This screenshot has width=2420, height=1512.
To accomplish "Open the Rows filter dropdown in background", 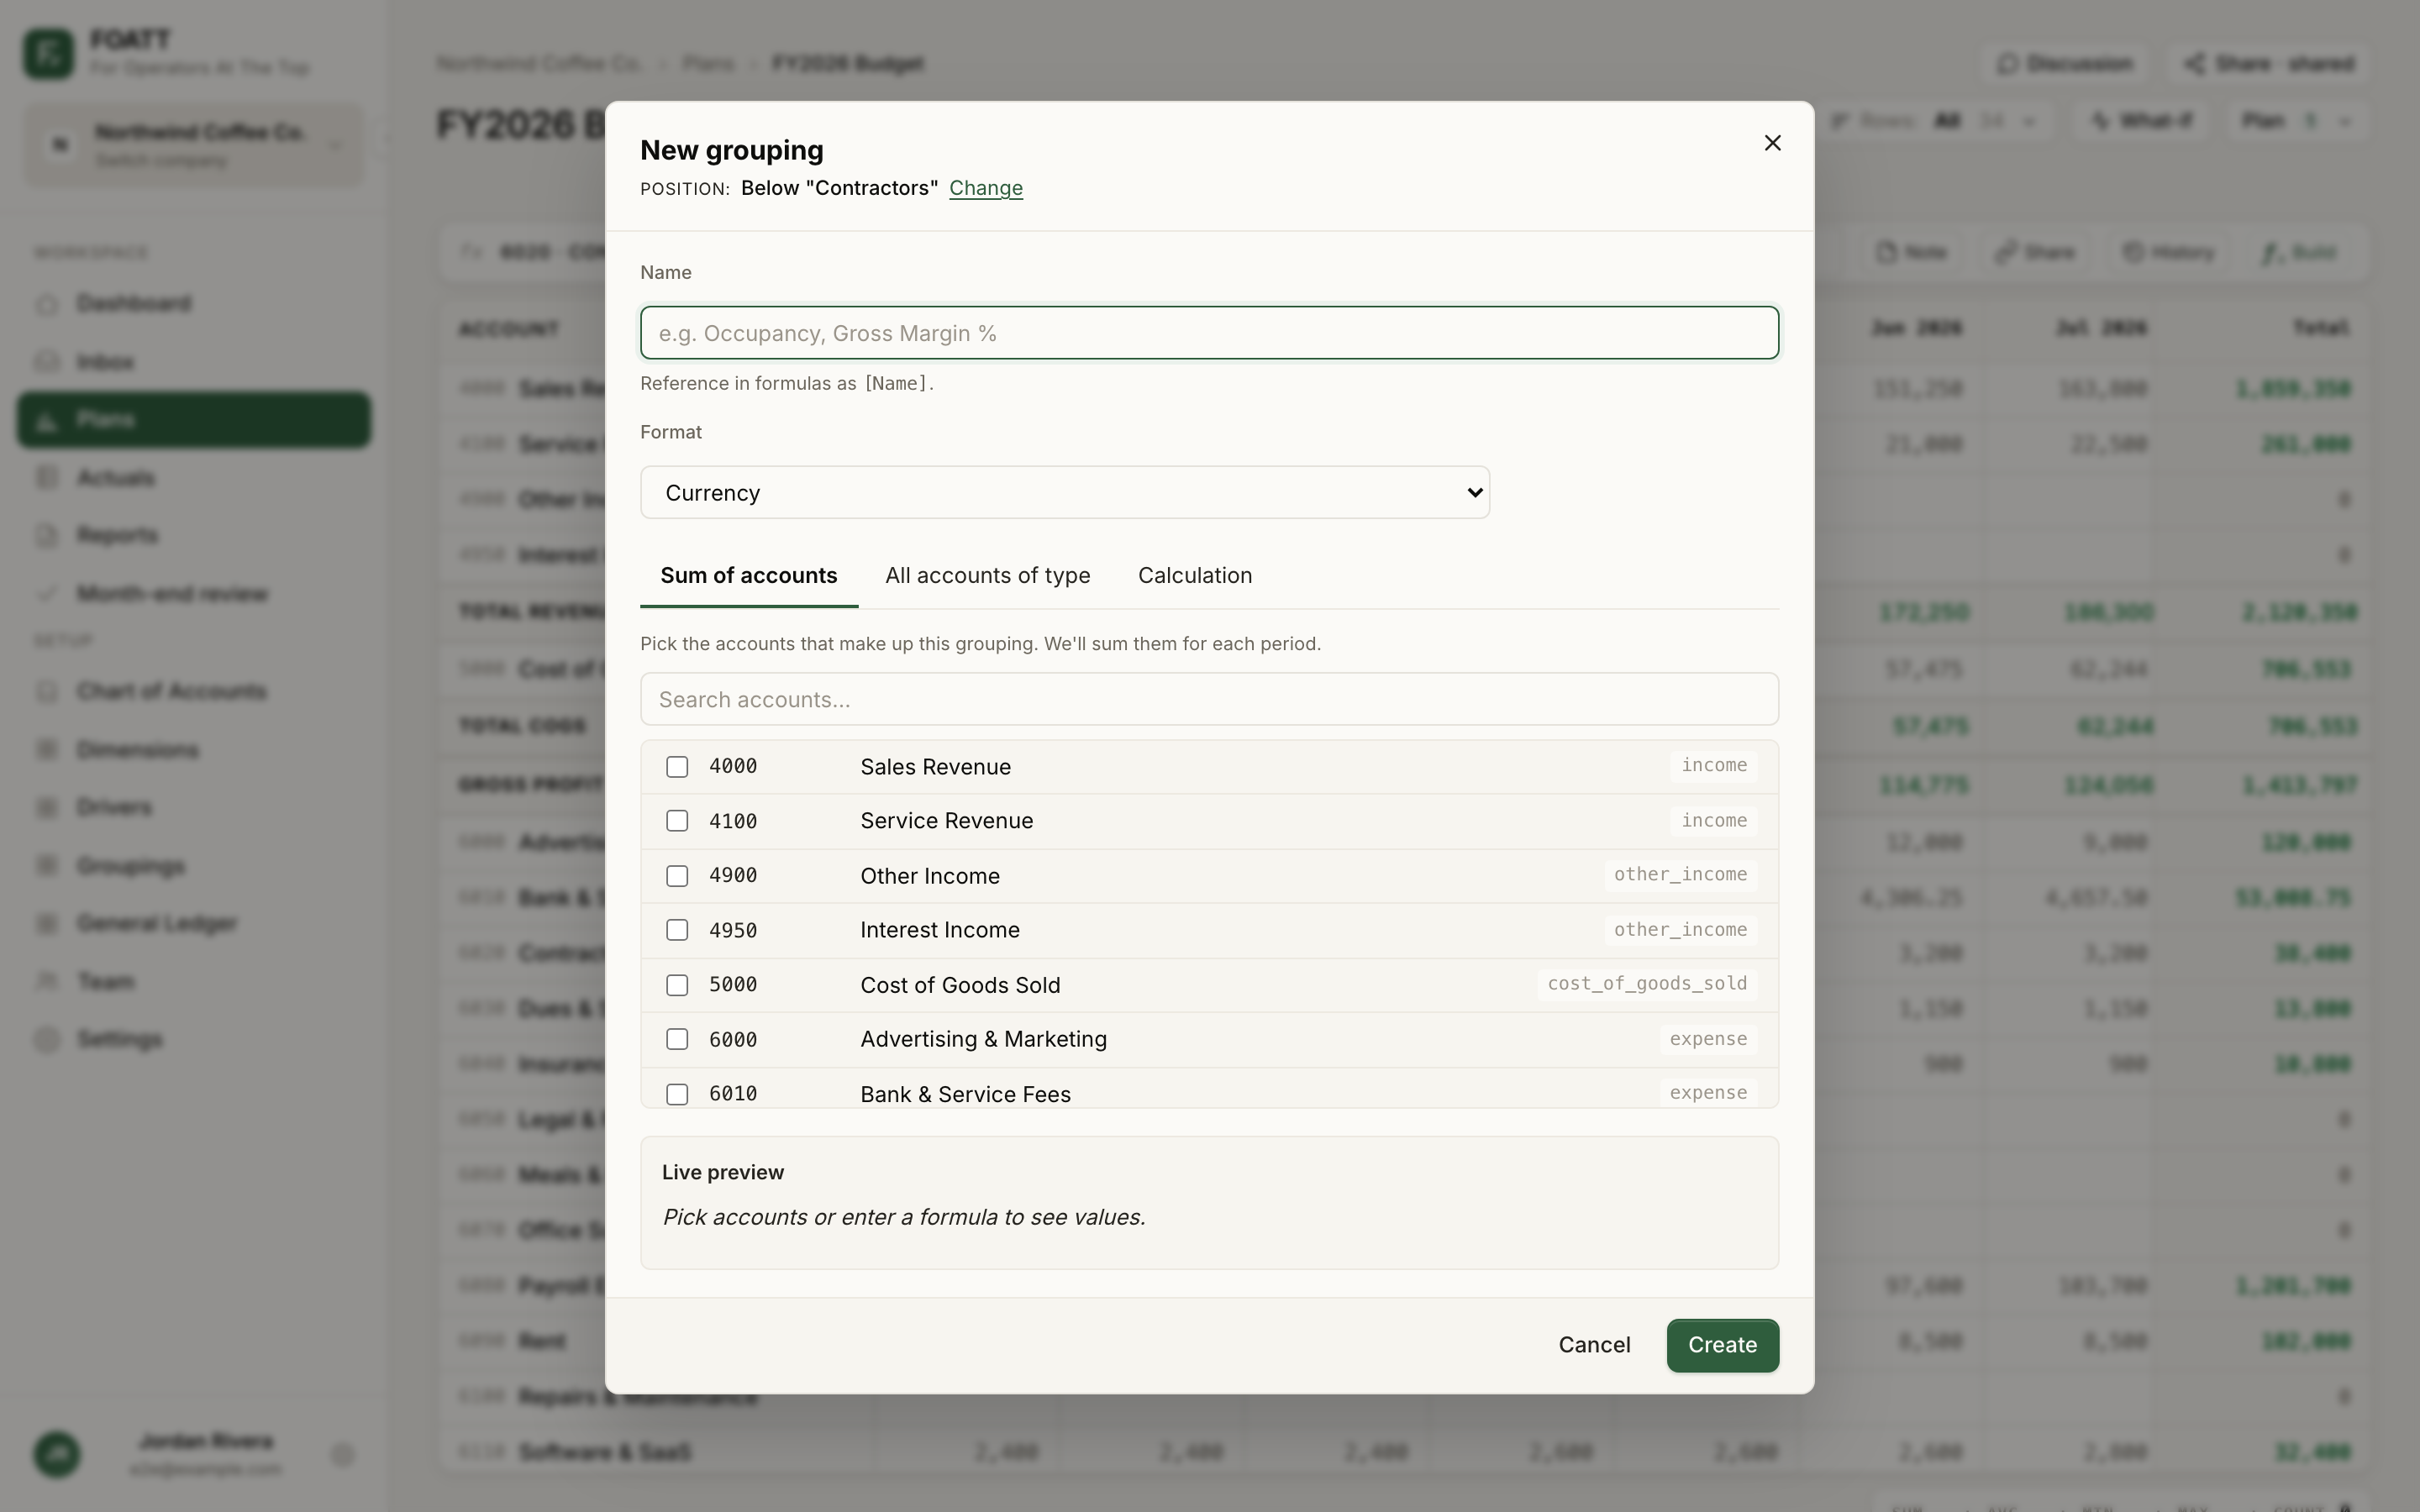I will (1934, 121).
